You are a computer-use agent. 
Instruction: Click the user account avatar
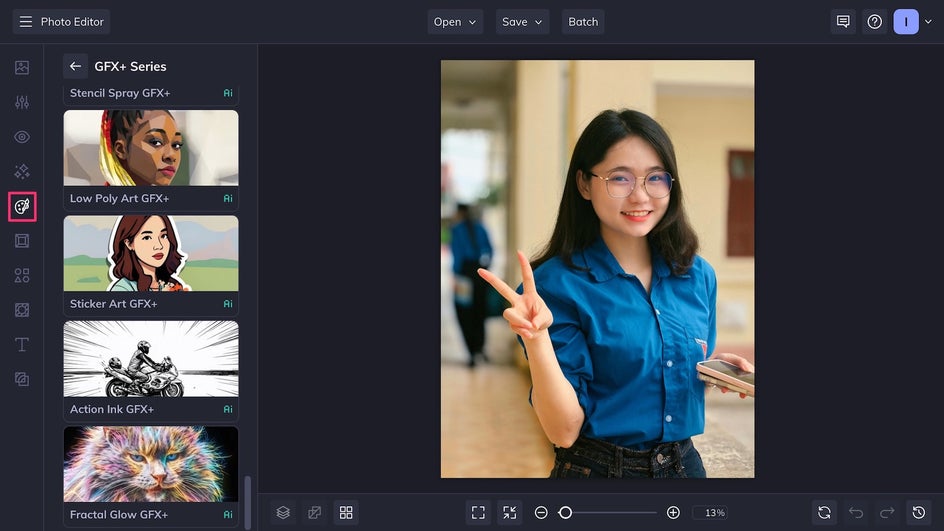pos(905,22)
